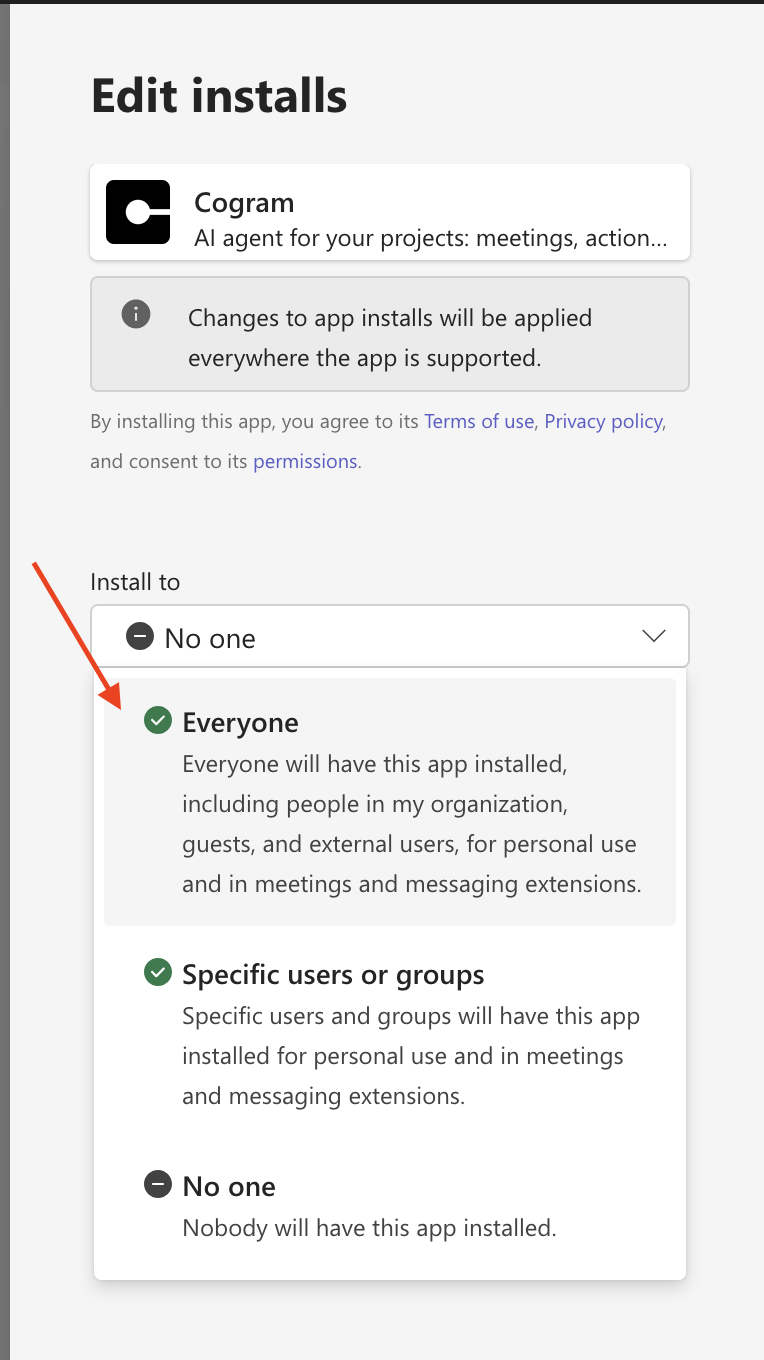Click the green checkmark icon beside Everyone
Screen dimensions: 764x1360
pos(158,720)
